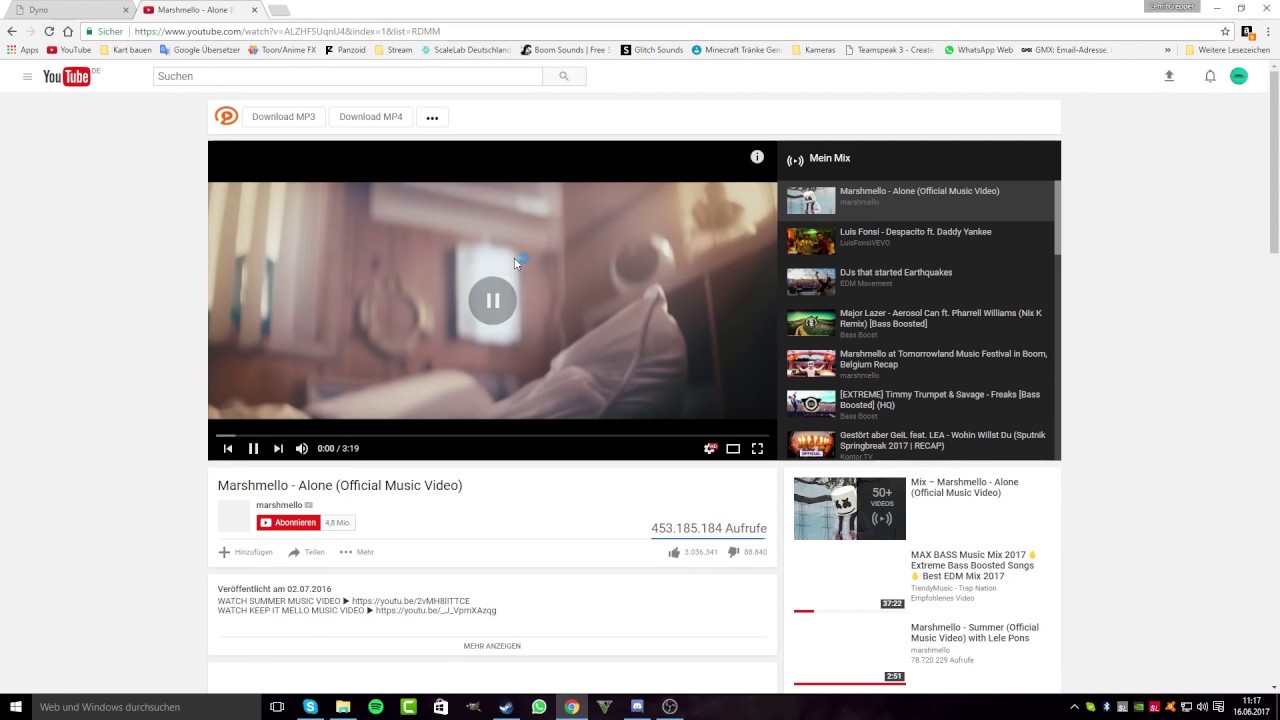Open the YouTube upload icon

click(x=1169, y=76)
